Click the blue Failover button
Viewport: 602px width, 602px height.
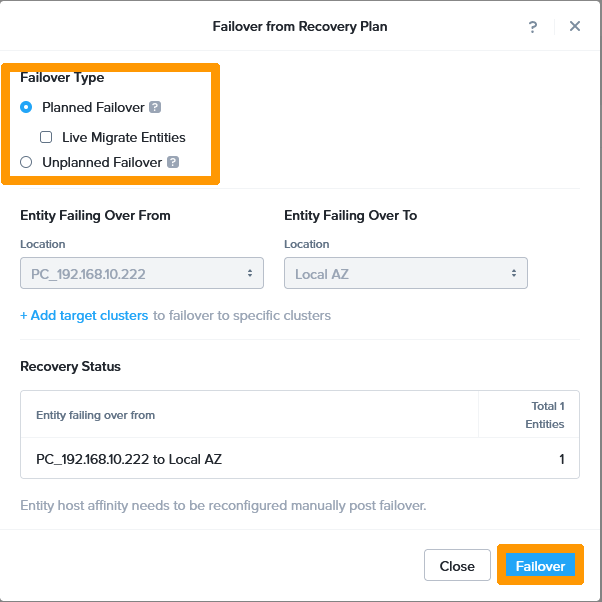click(x=540, y=566)
